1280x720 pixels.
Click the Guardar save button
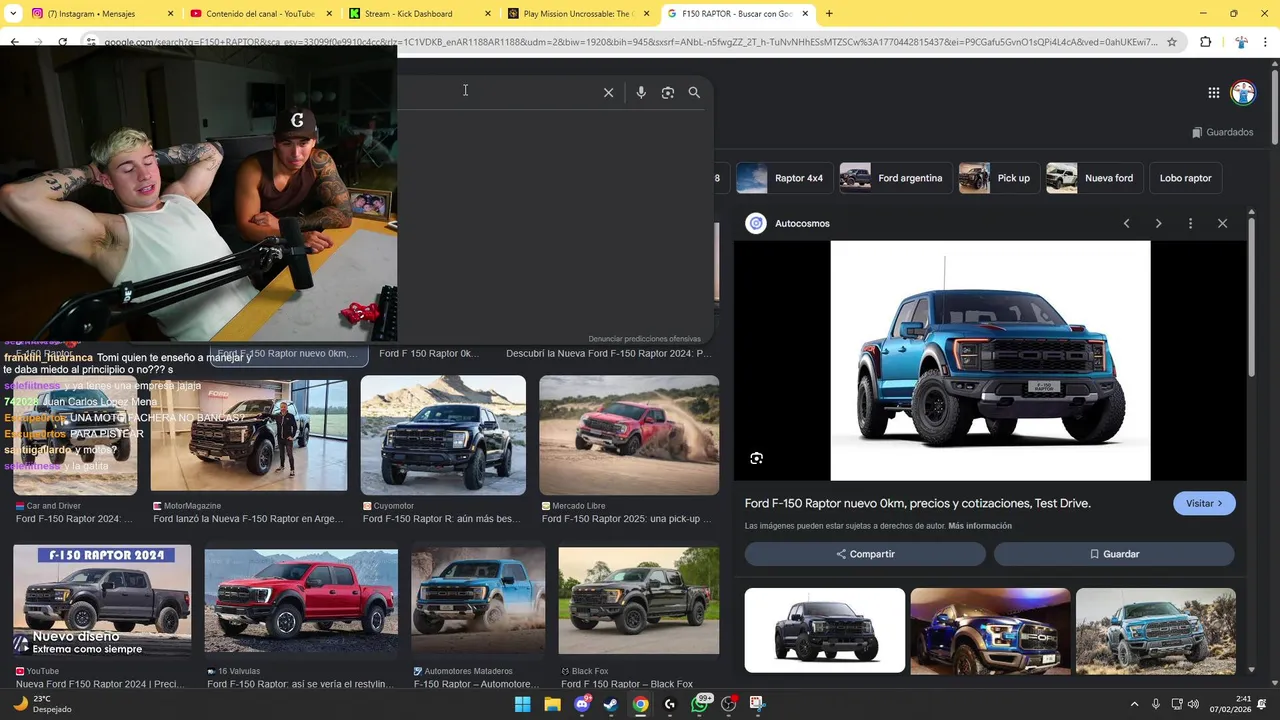1114,554
